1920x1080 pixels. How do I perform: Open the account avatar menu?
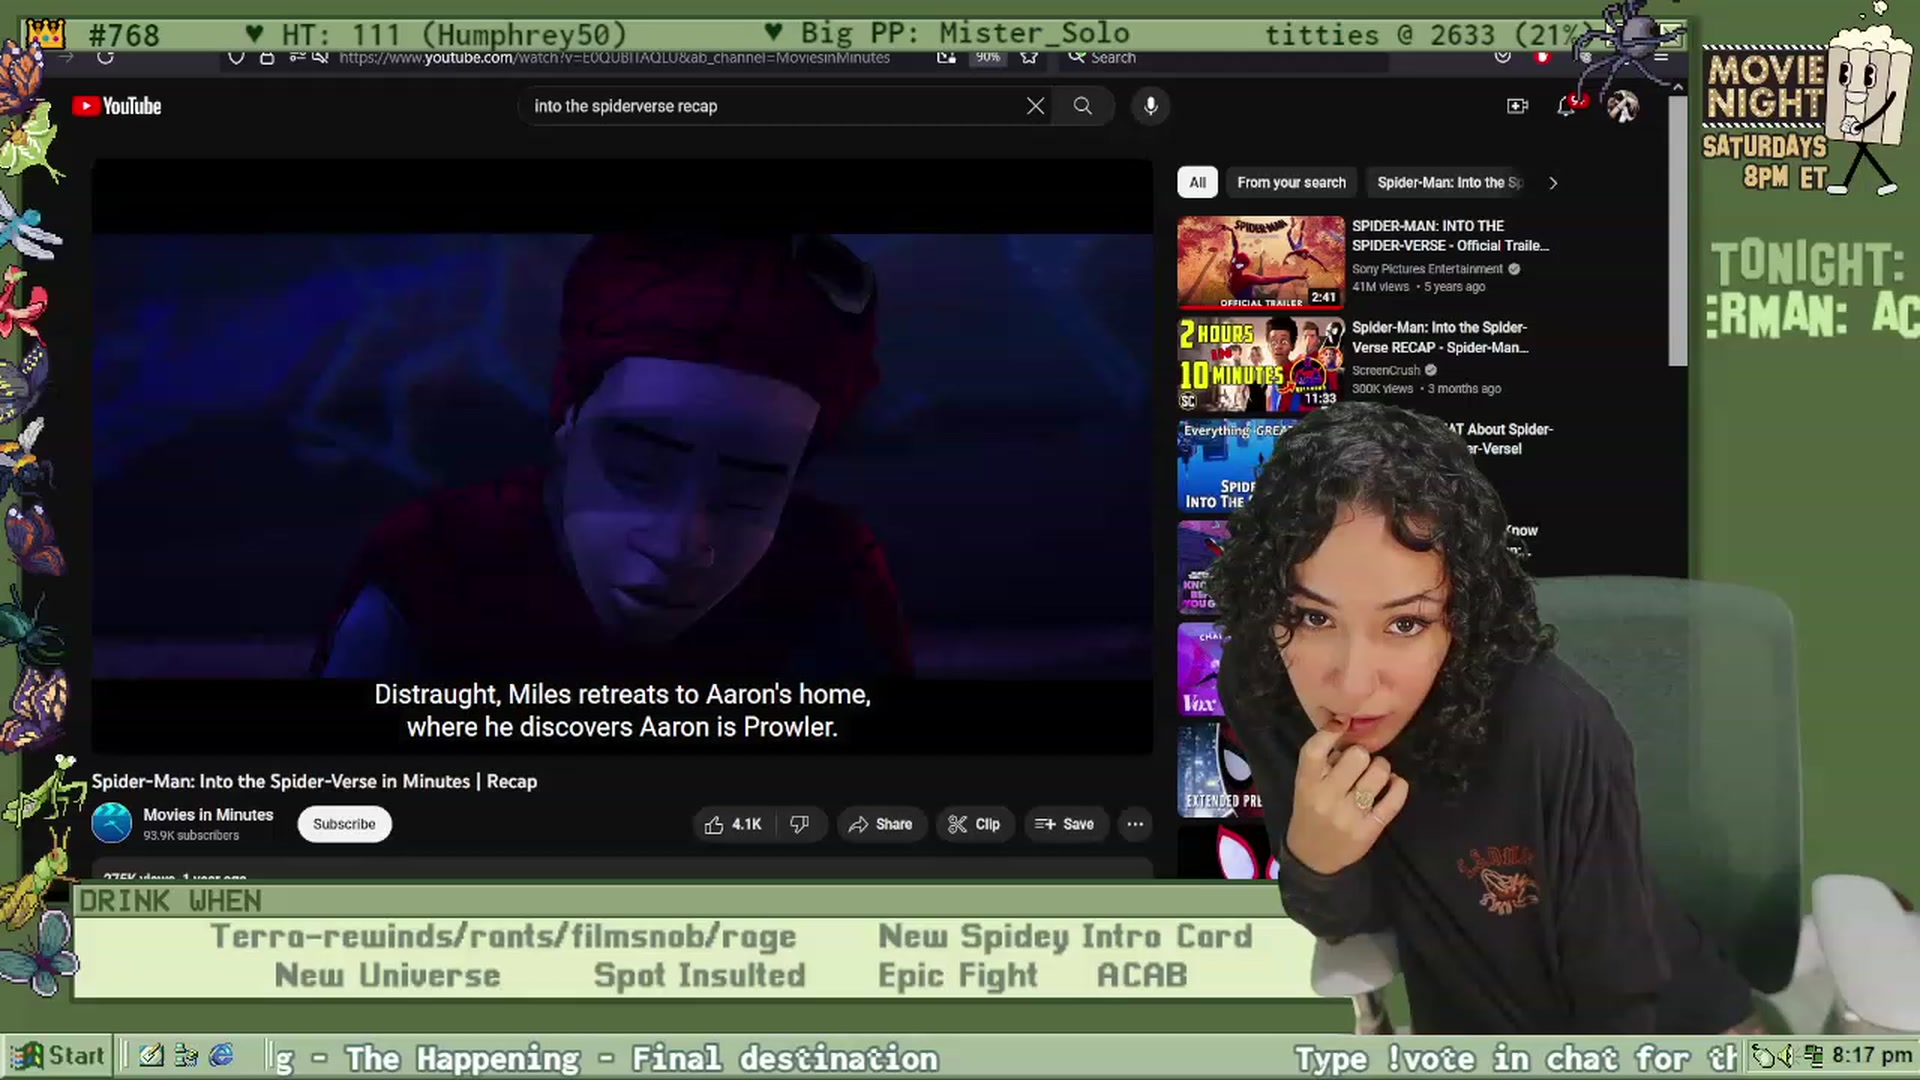1622,106
